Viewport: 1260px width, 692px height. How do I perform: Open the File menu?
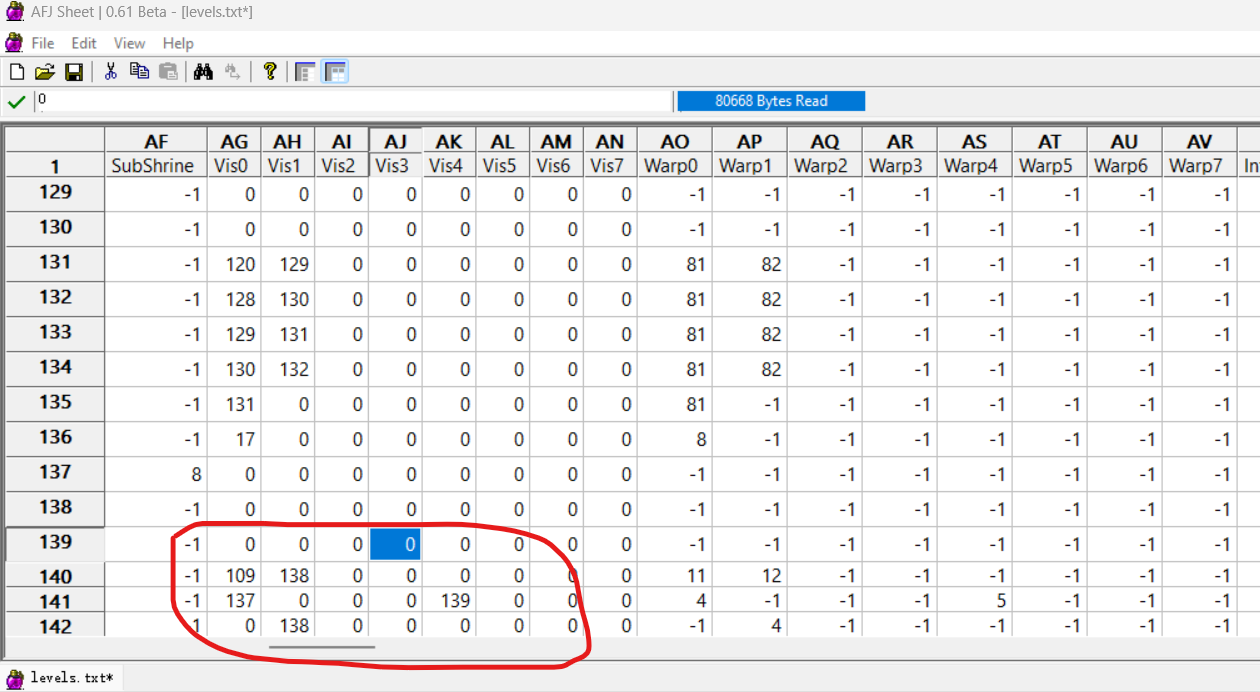[x=43, y=43]
